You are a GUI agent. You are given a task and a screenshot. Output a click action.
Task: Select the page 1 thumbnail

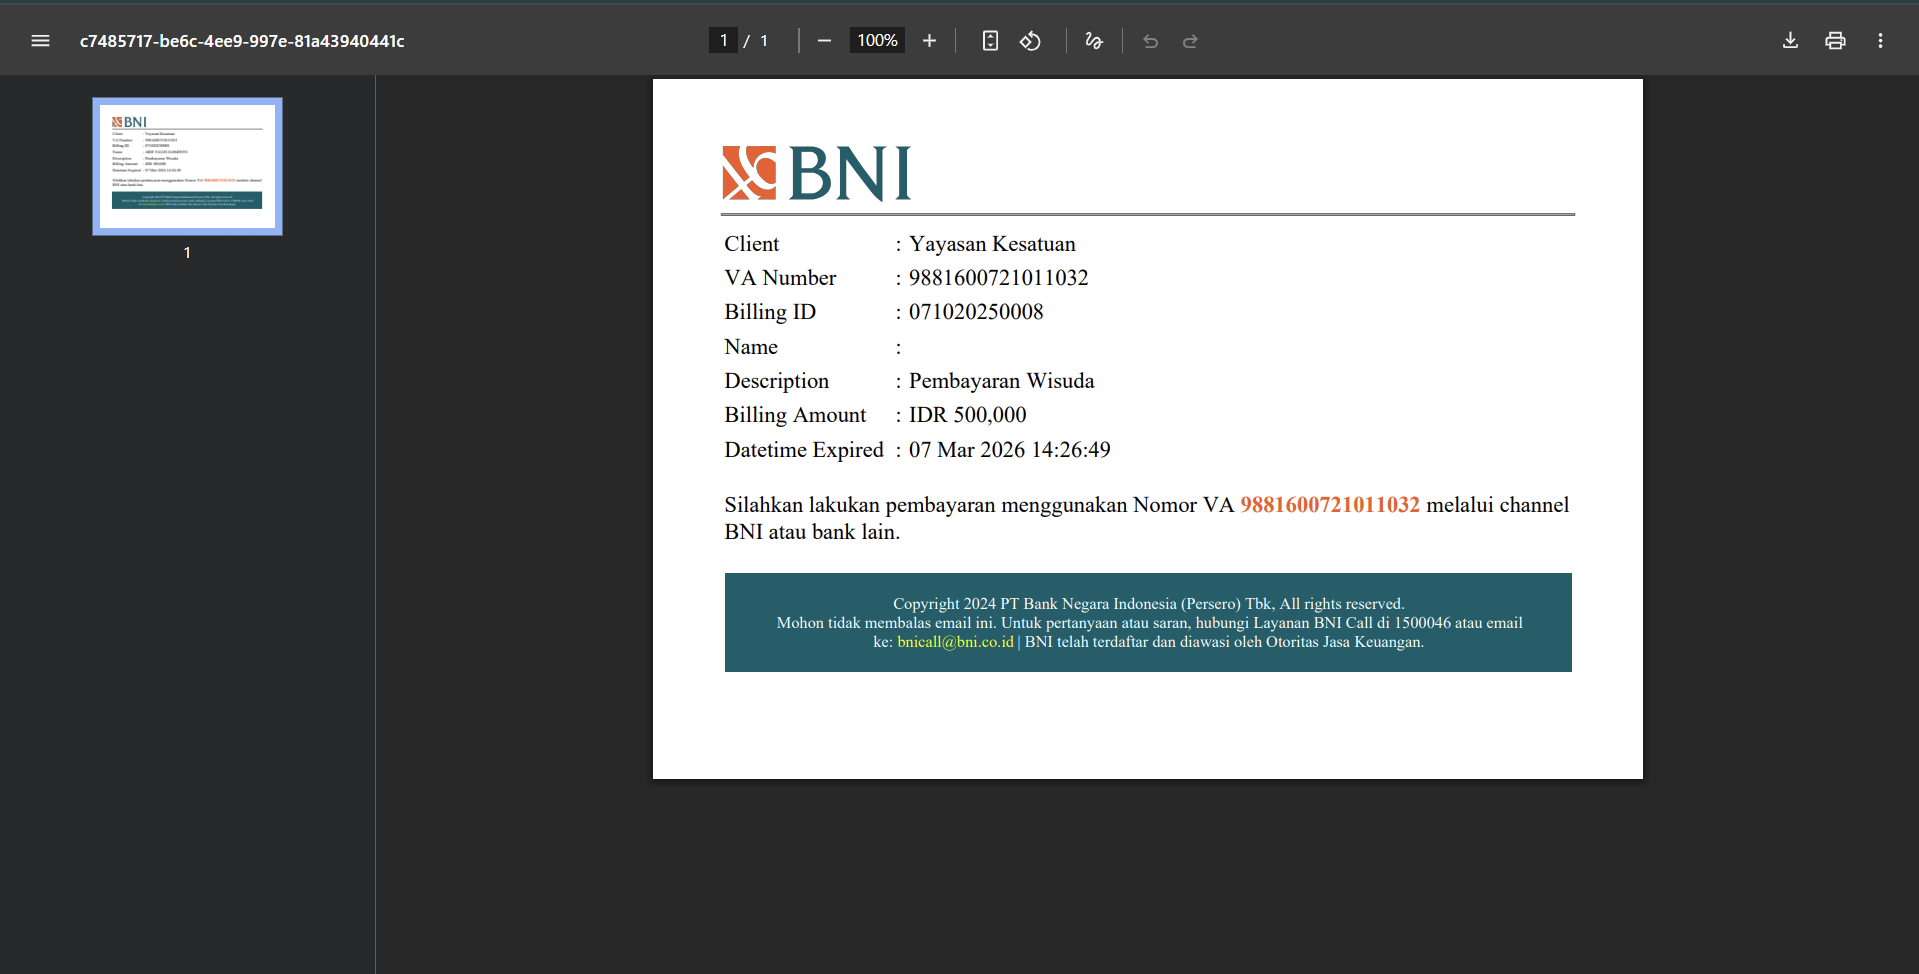pos(187,166)
